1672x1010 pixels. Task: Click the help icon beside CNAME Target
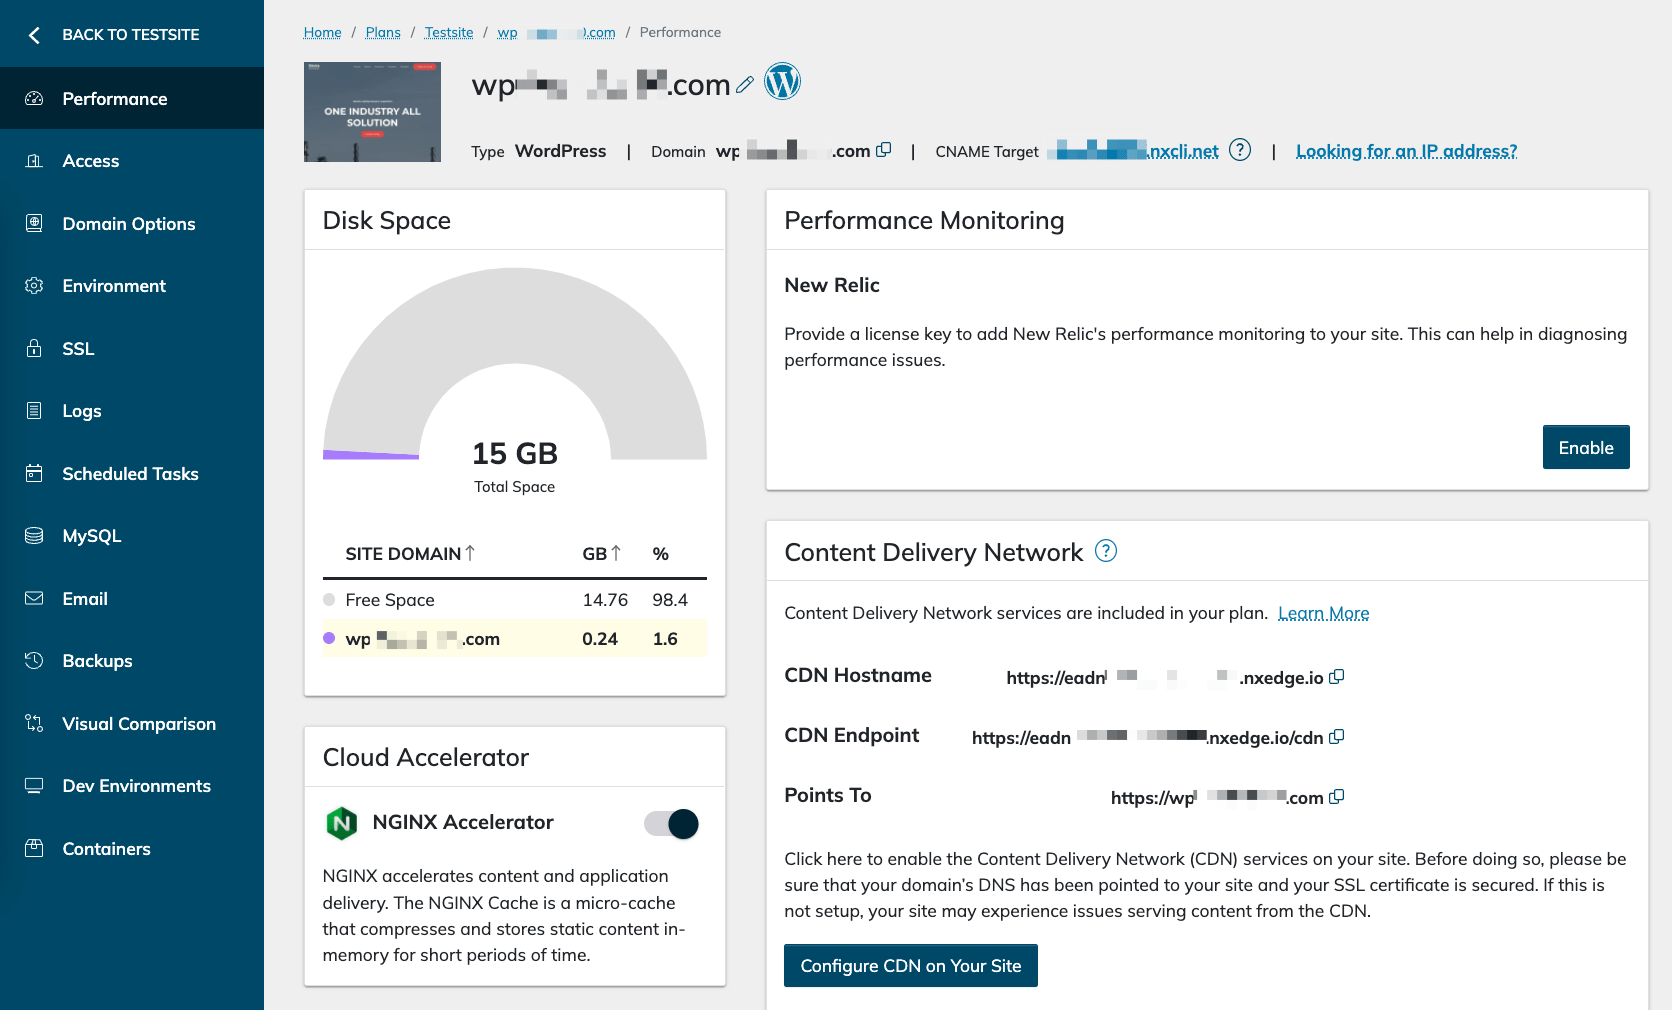click(1240, 150)
